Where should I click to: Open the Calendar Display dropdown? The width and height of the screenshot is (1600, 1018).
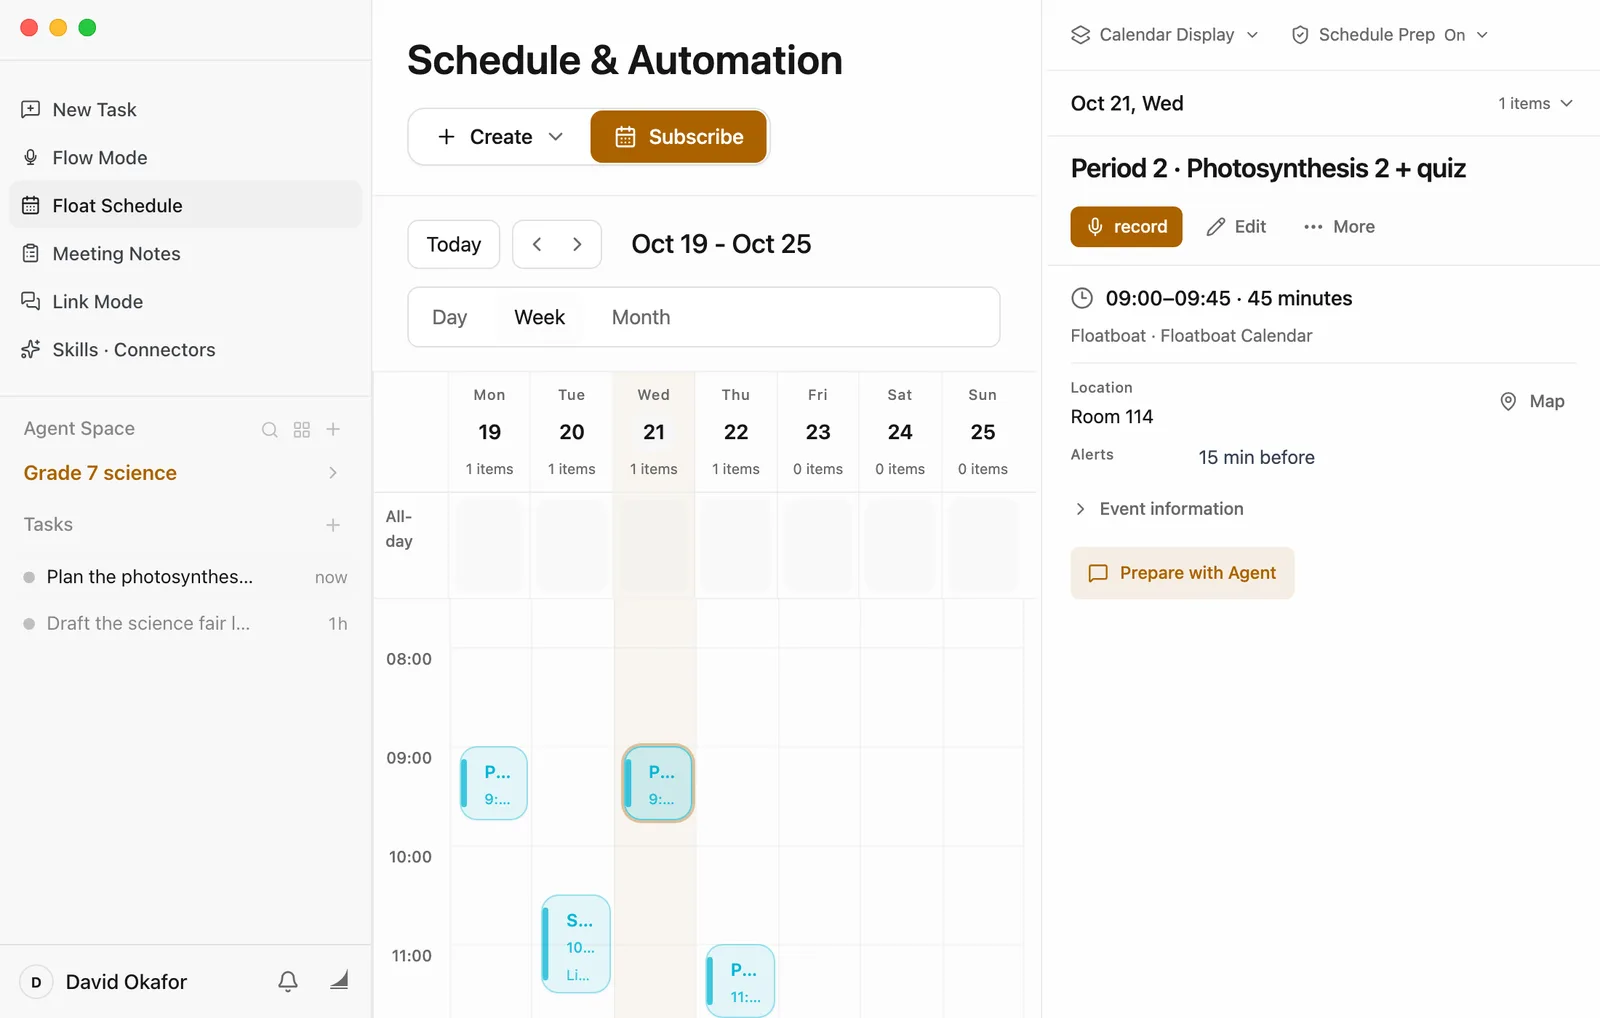(1165, 35)
